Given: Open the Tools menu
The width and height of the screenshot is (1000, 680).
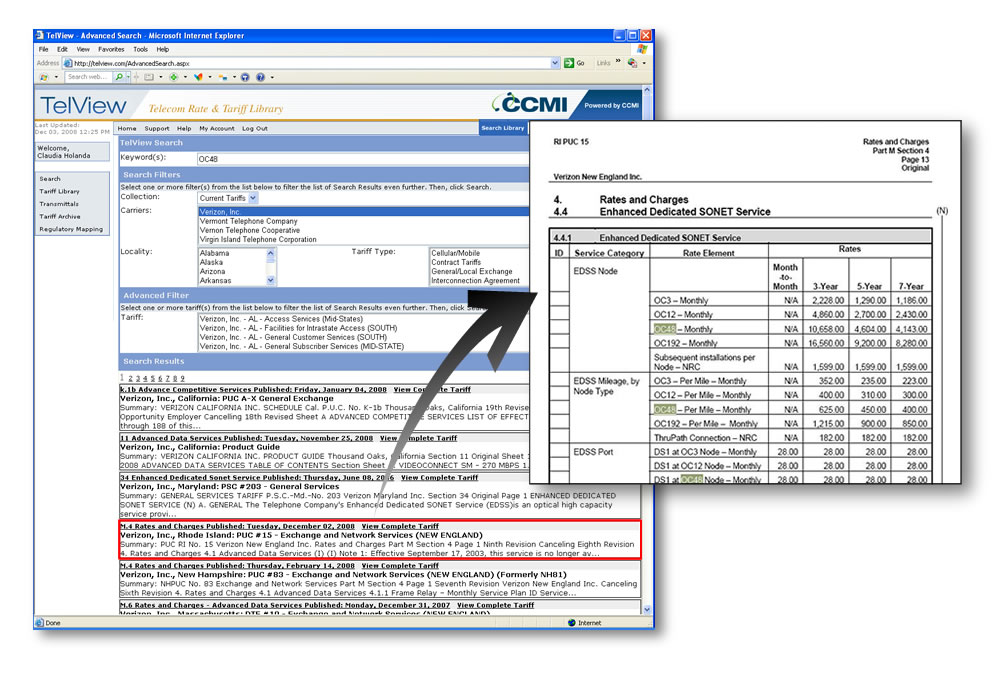Looking at the screenshot, I should (x=140, y=49).
